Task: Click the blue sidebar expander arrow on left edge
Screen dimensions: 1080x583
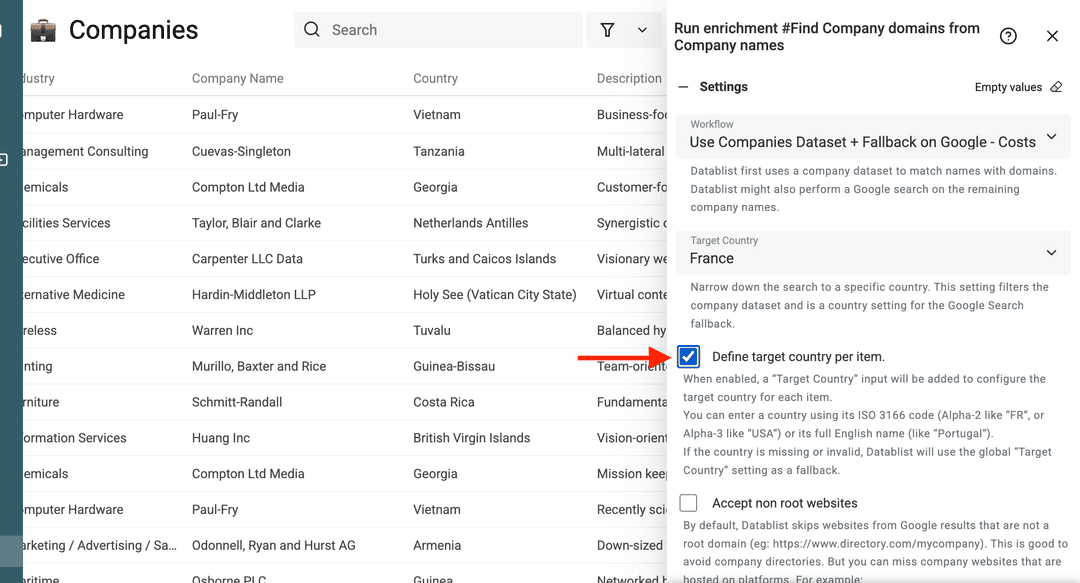Action: (4, 159)
